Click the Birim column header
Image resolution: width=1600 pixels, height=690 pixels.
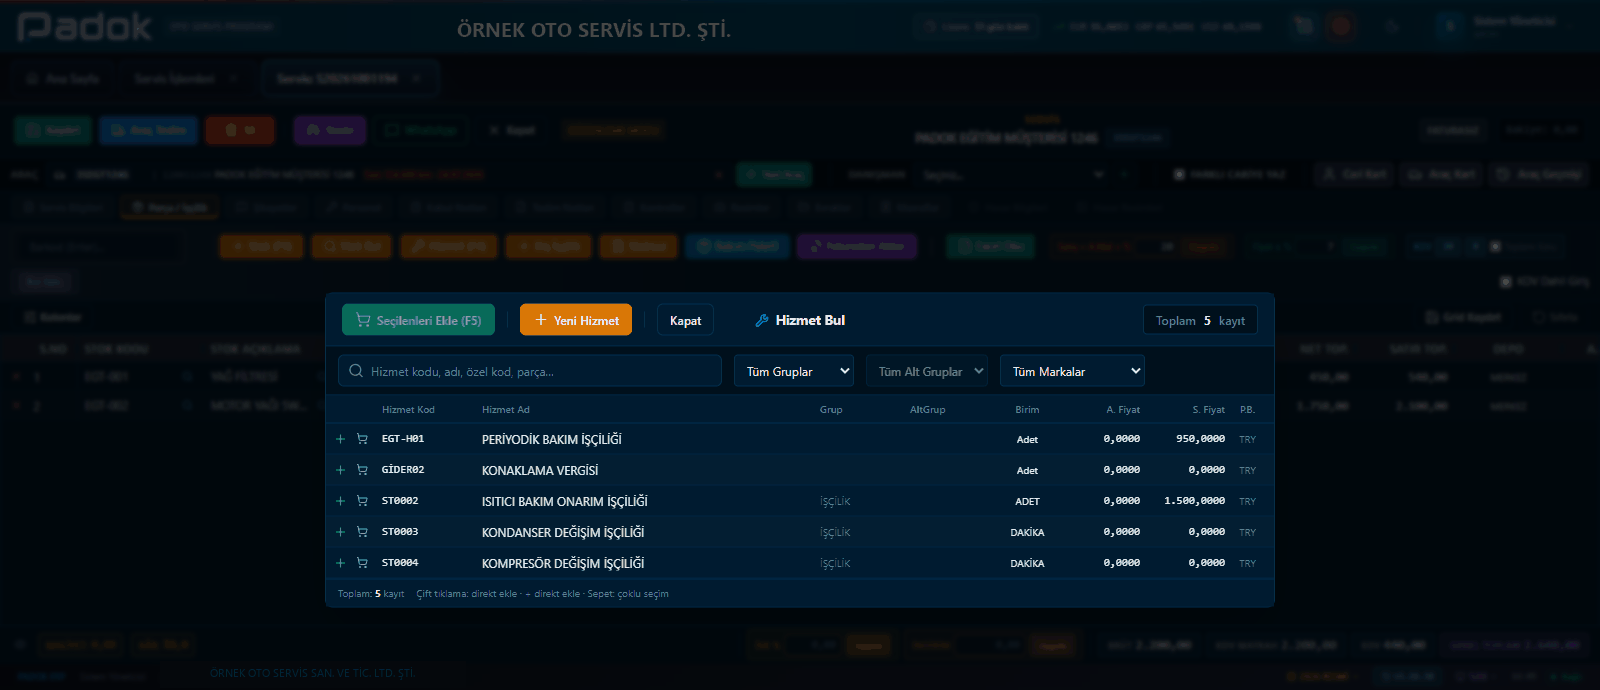pyautogui.click(x=1027, y=409)
